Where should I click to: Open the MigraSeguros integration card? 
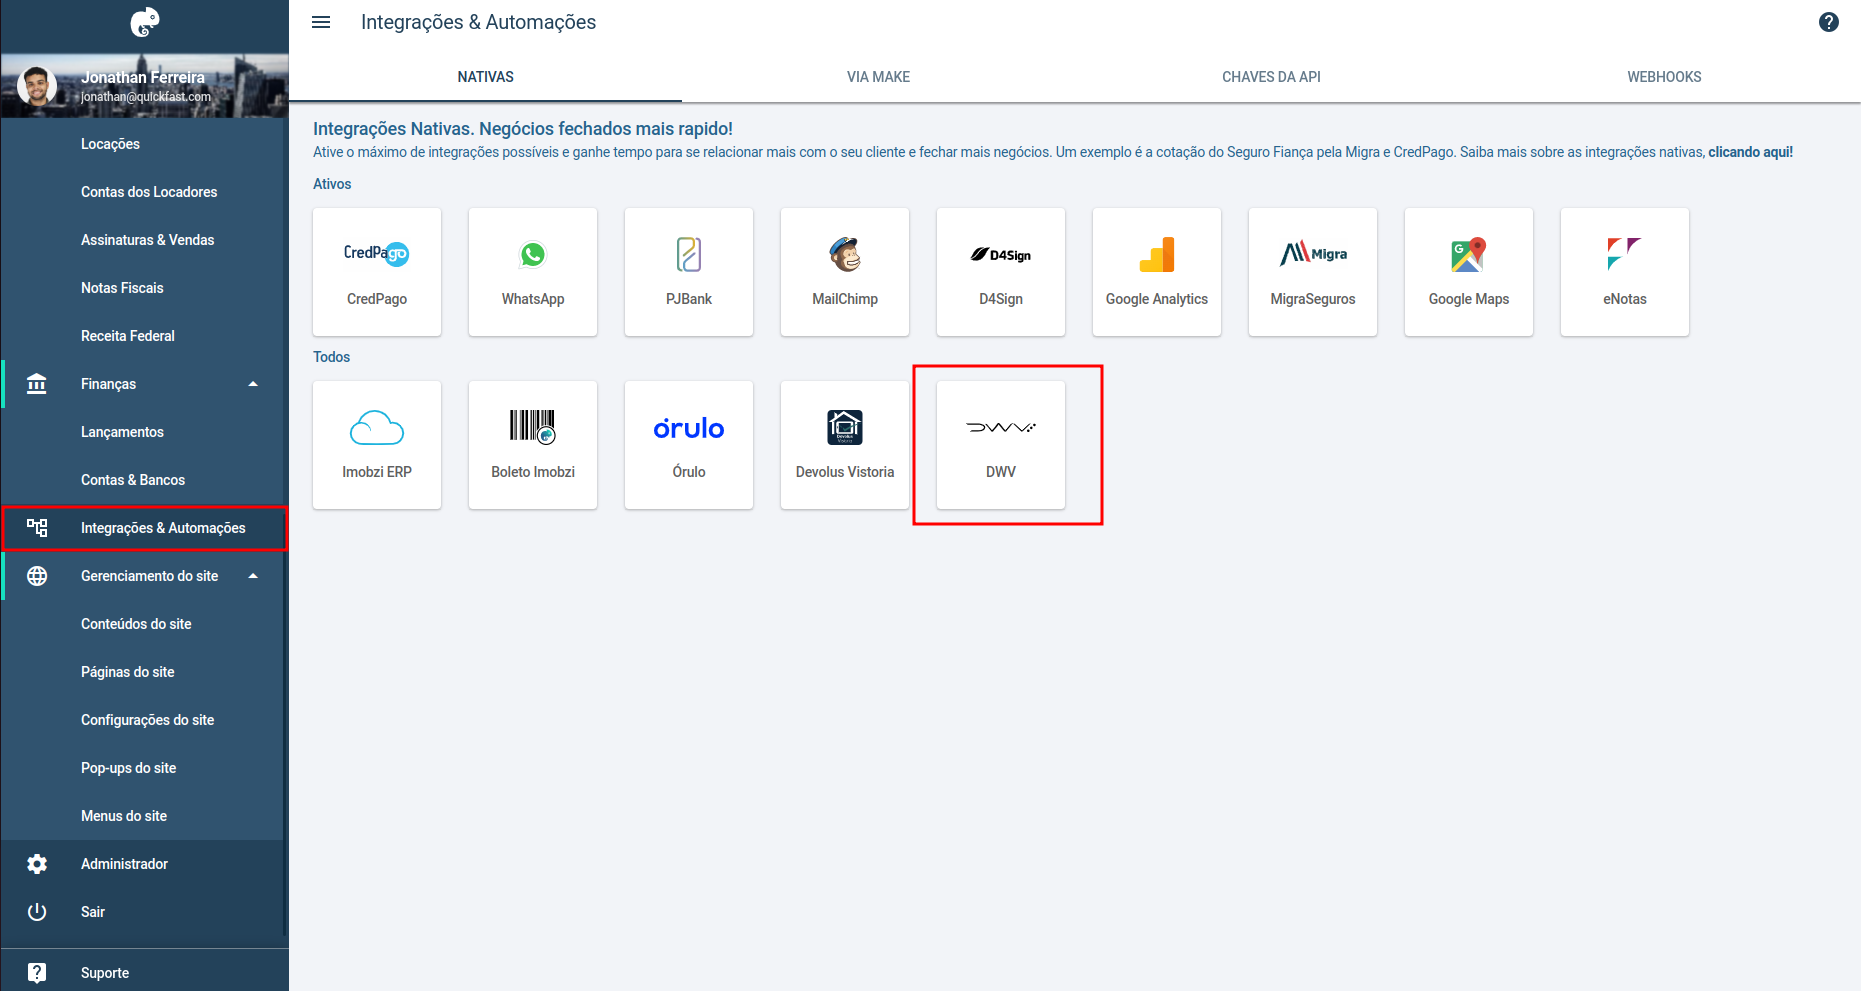tap(1313, 272)
